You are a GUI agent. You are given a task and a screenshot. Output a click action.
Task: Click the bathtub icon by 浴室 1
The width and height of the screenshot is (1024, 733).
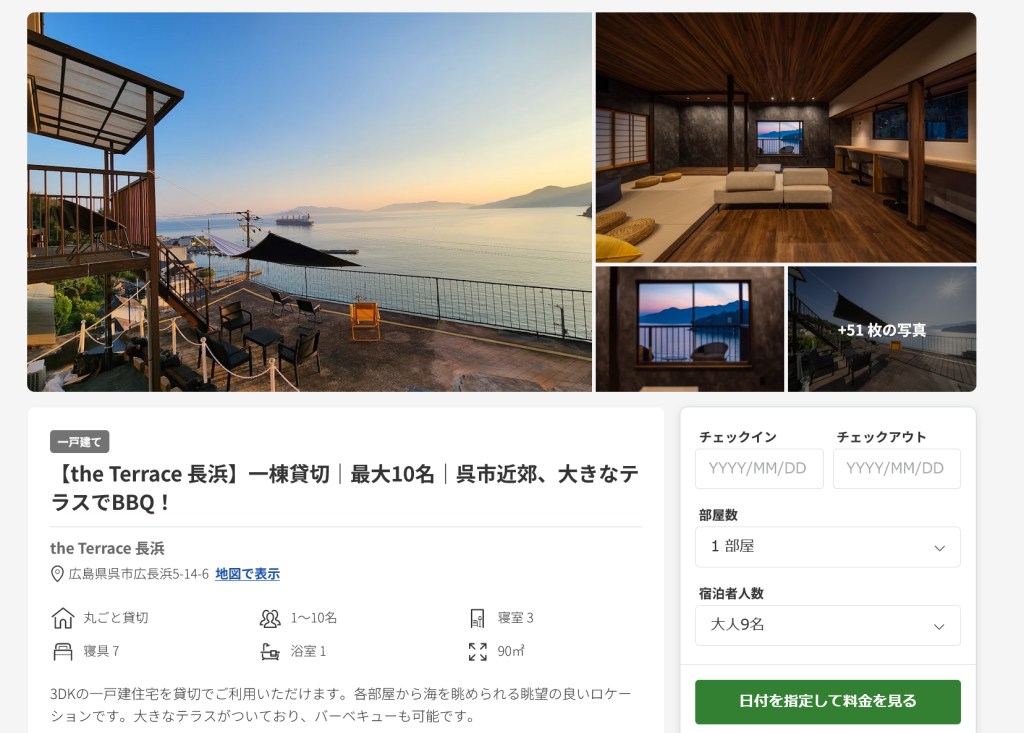(x=270, y=651)
